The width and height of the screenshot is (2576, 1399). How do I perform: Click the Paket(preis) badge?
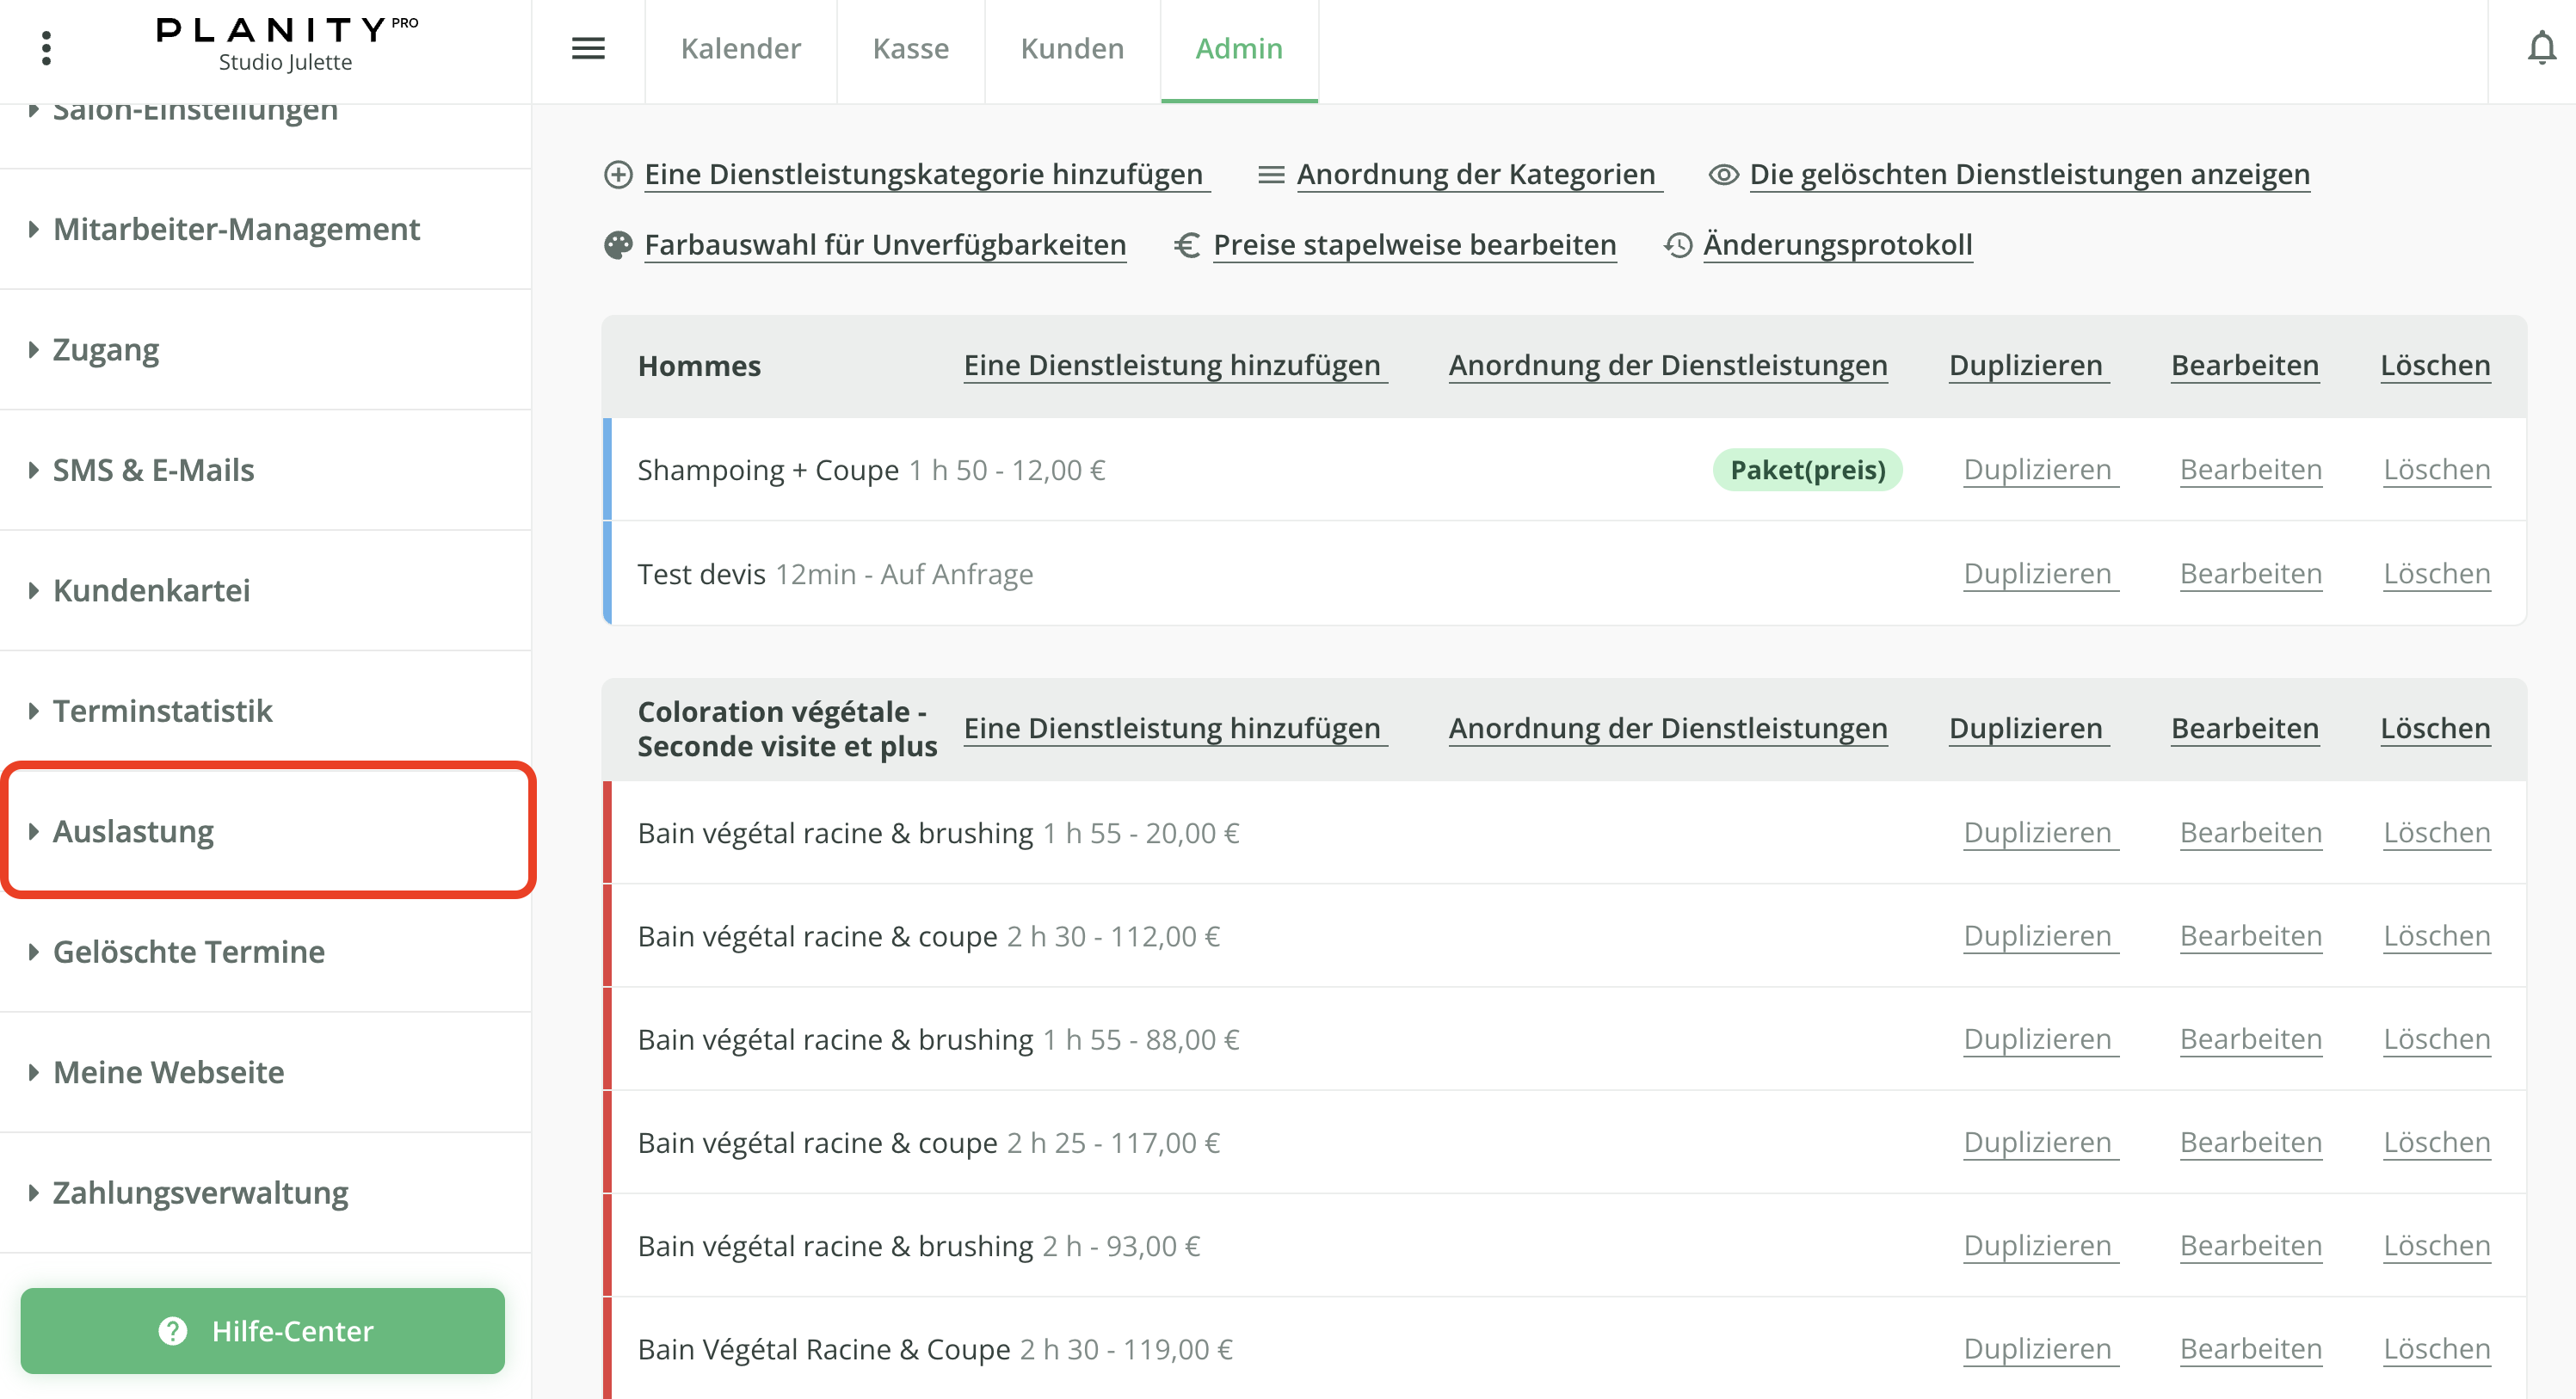point(1807,470)
